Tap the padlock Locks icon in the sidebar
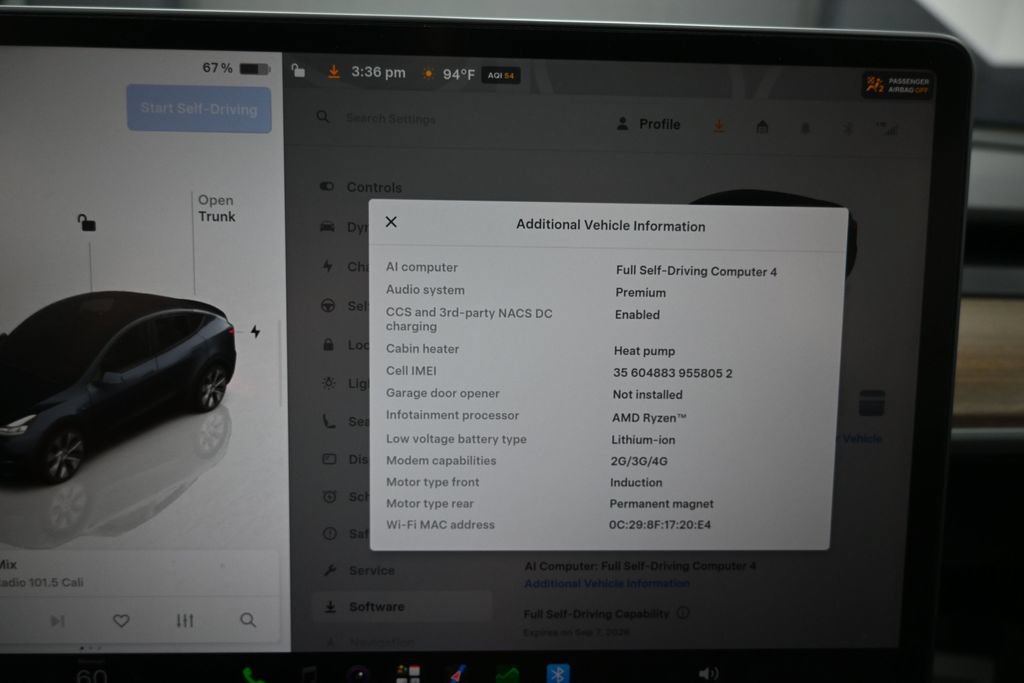Screen dimensions: 1024x683 [328, 344]
